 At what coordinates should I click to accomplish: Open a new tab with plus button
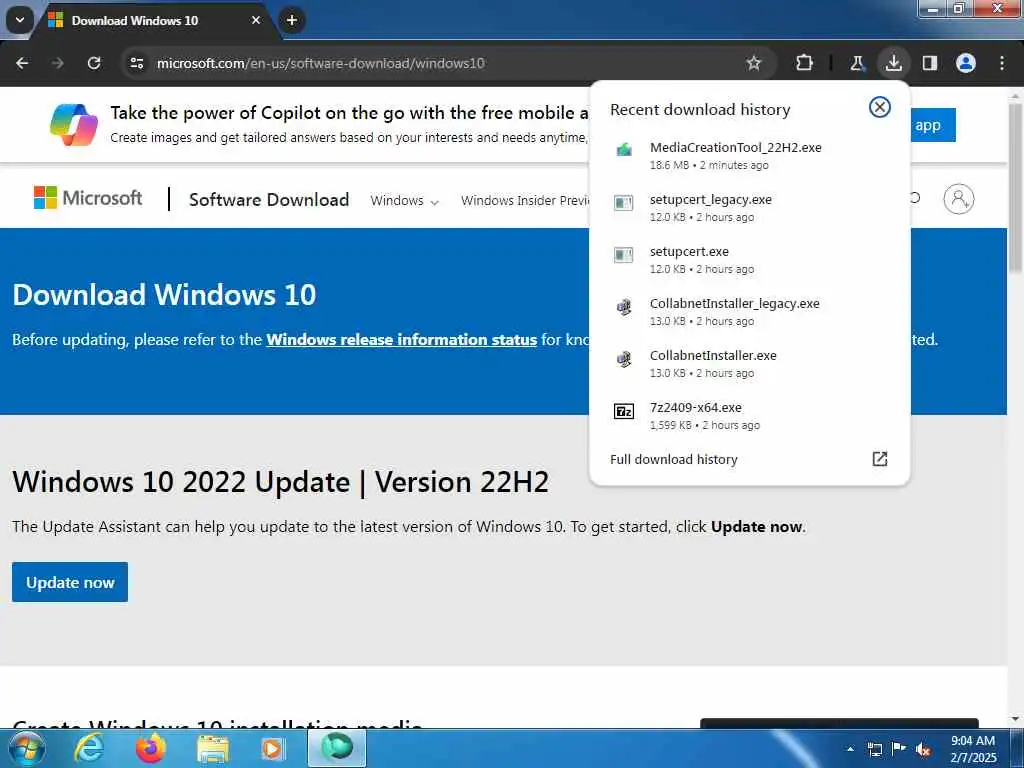pyautogui.click(x=292, y=20)
